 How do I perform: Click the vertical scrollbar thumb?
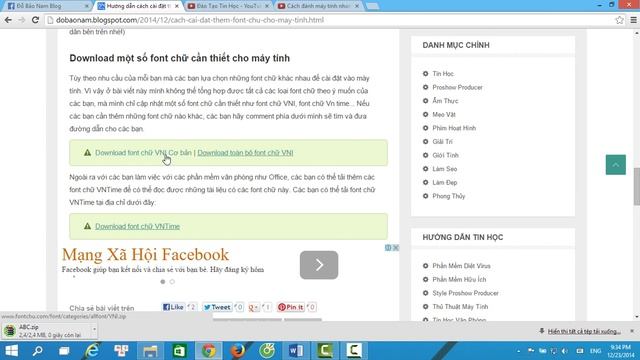point(637,187)
